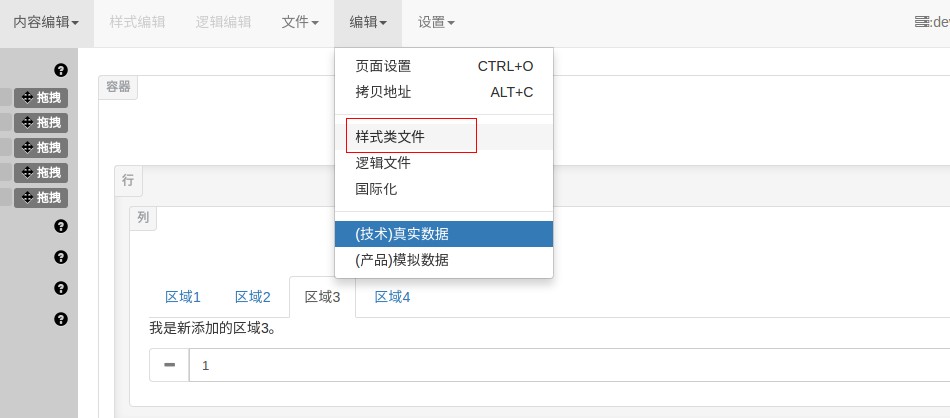Screen dimensions: 950x418
Task: Switch to the 区域1 tab
Action: [x=183, y=297]
